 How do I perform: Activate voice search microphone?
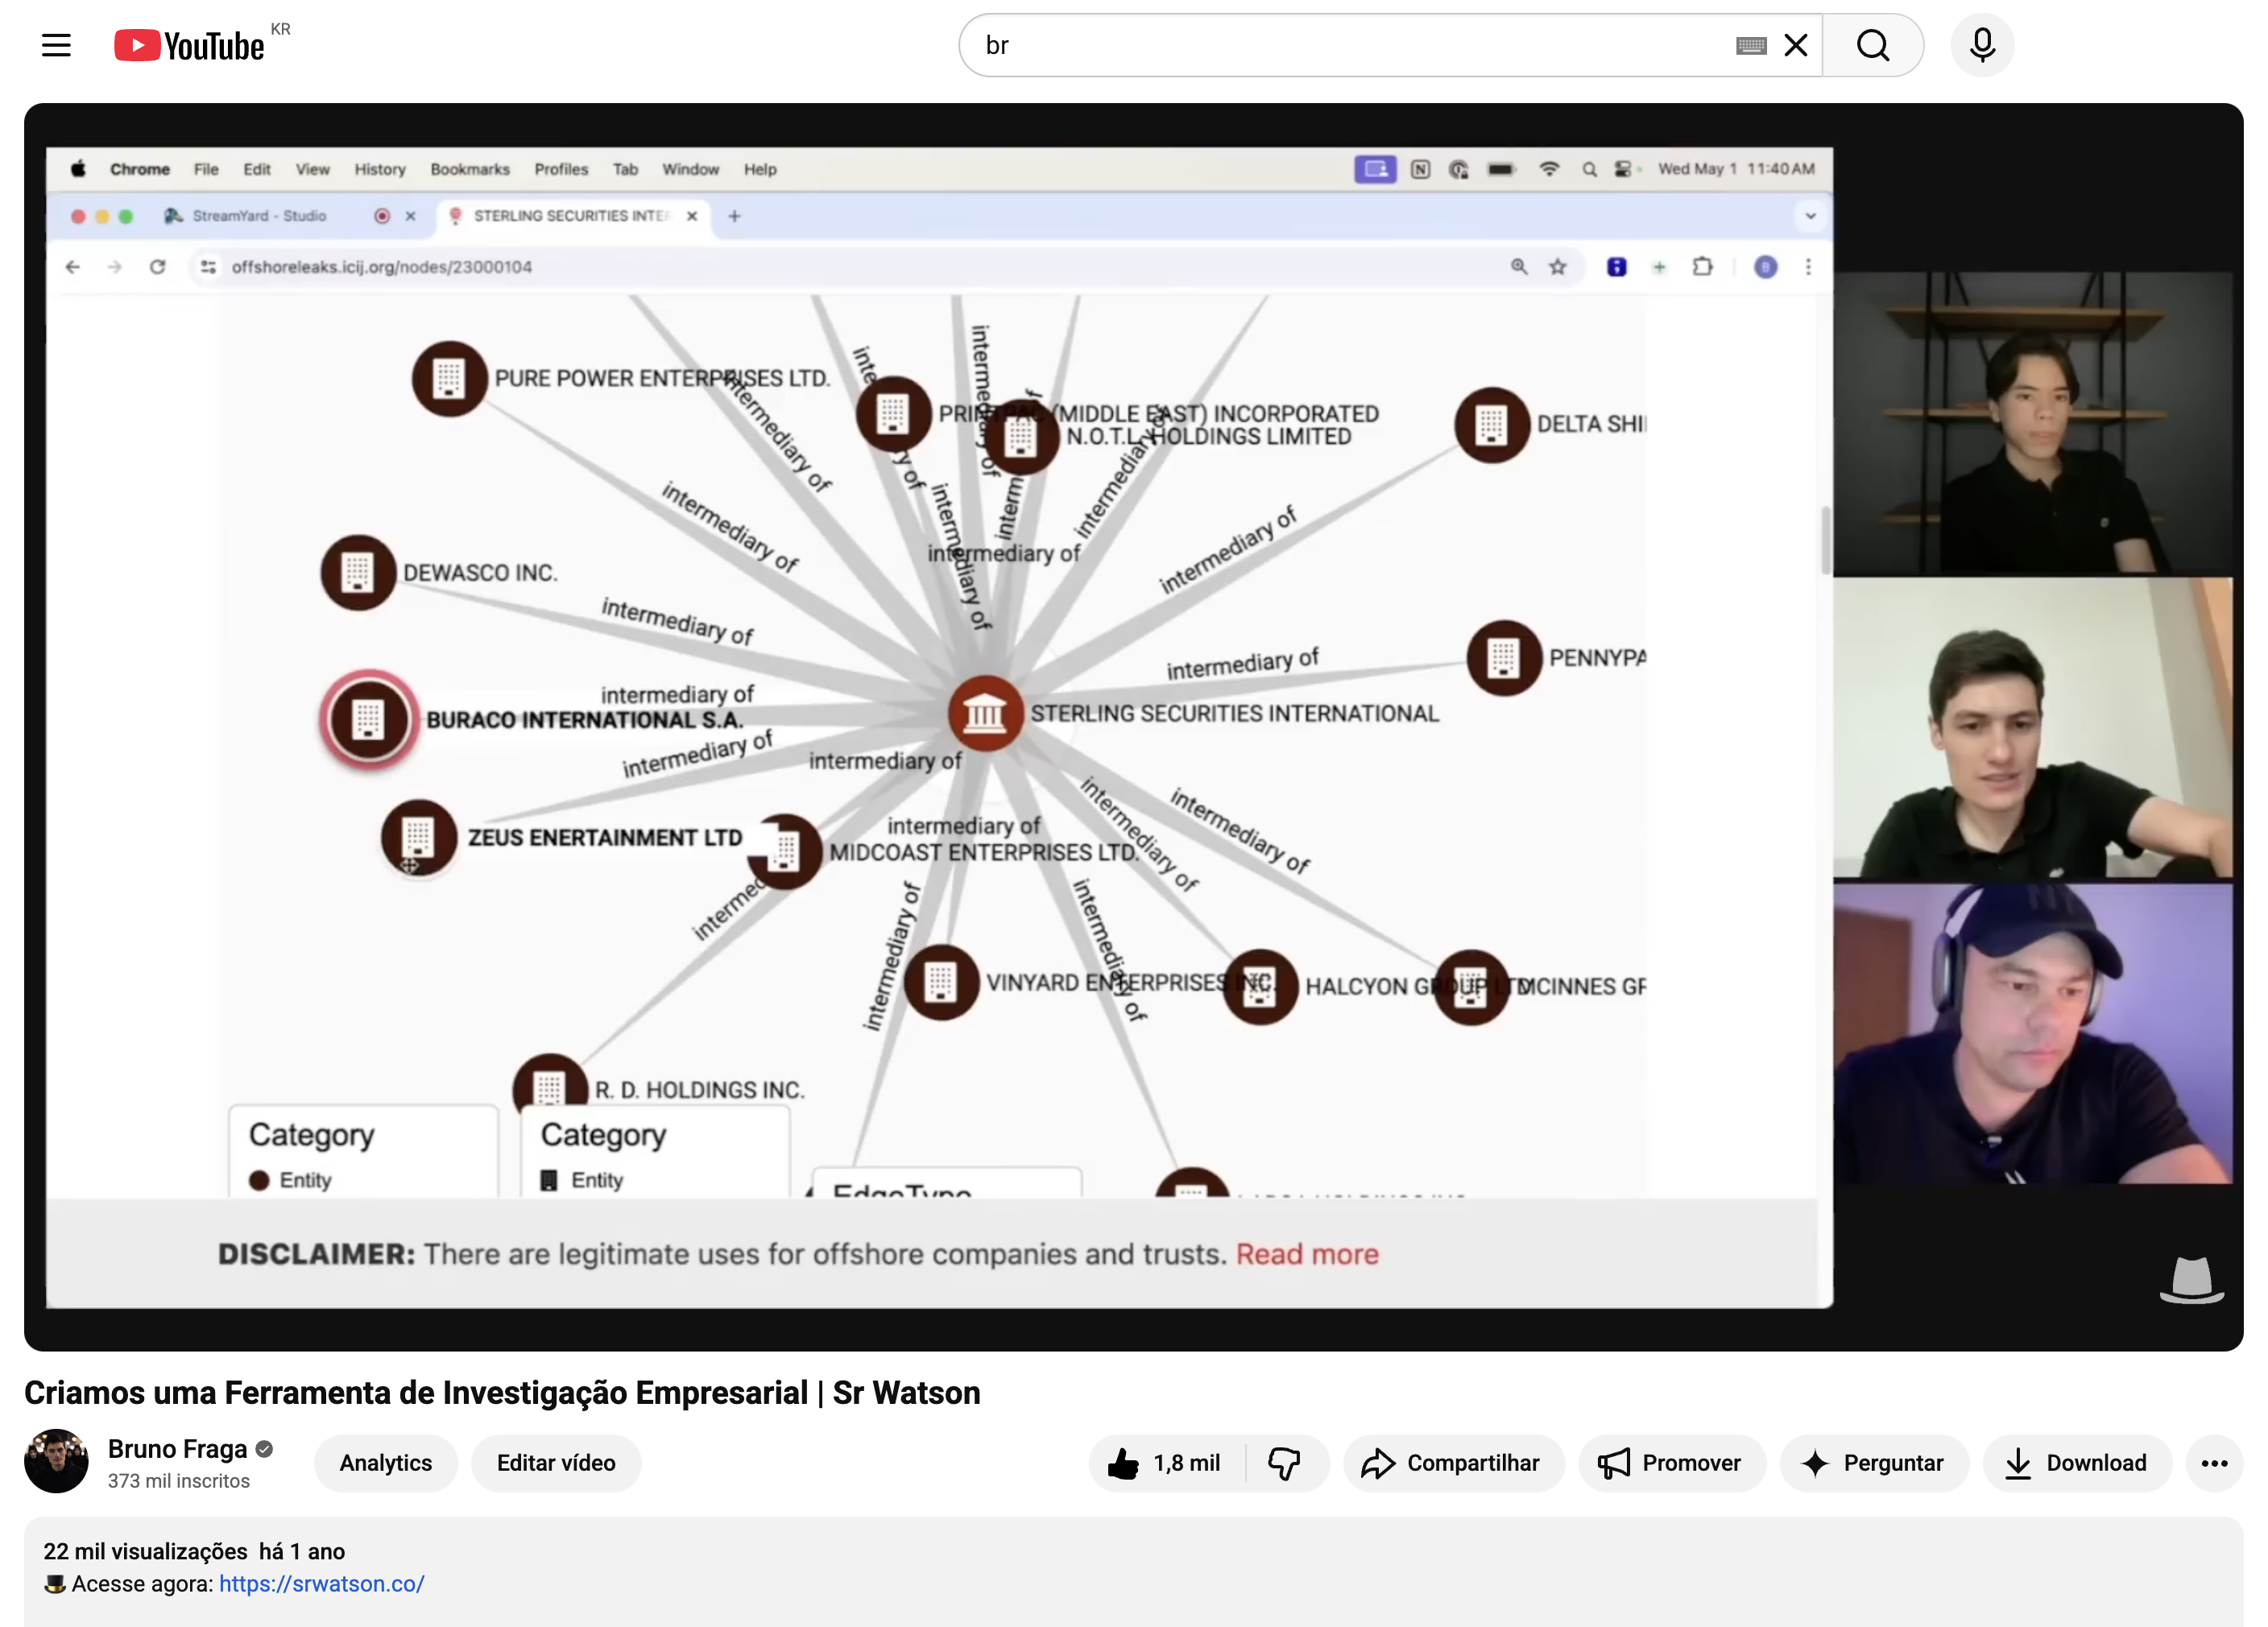click(x=1982, y=45)
